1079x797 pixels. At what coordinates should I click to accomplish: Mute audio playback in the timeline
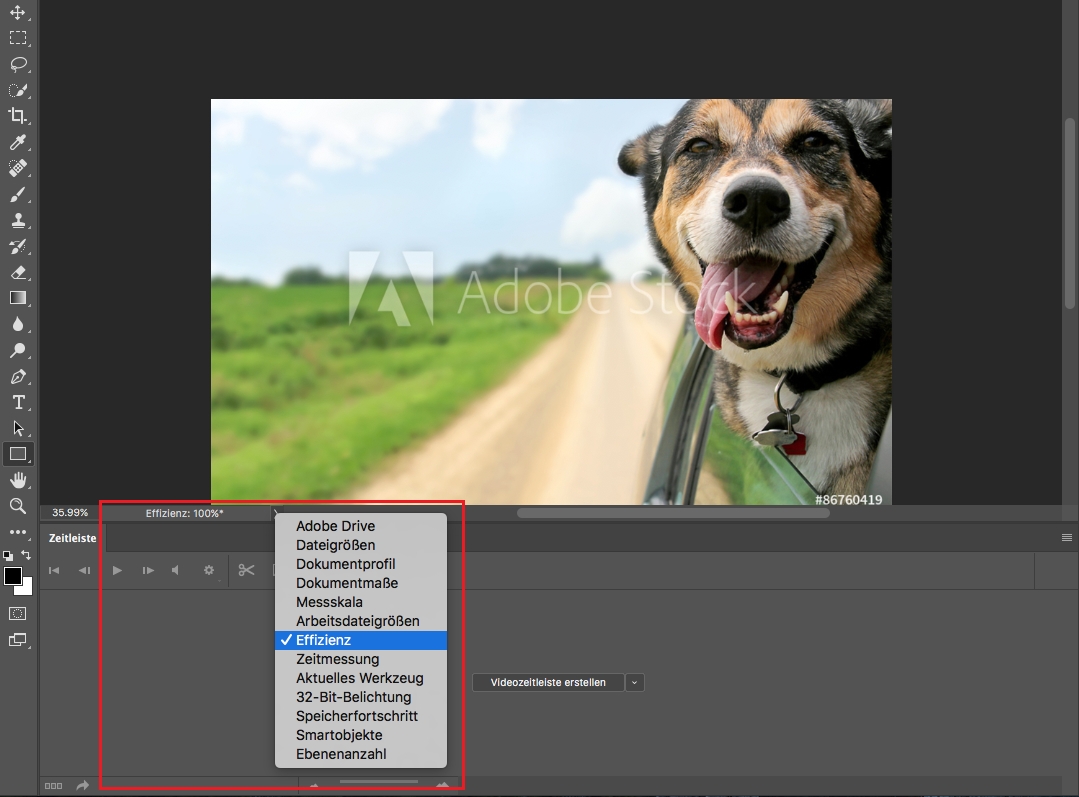(176, 570)
